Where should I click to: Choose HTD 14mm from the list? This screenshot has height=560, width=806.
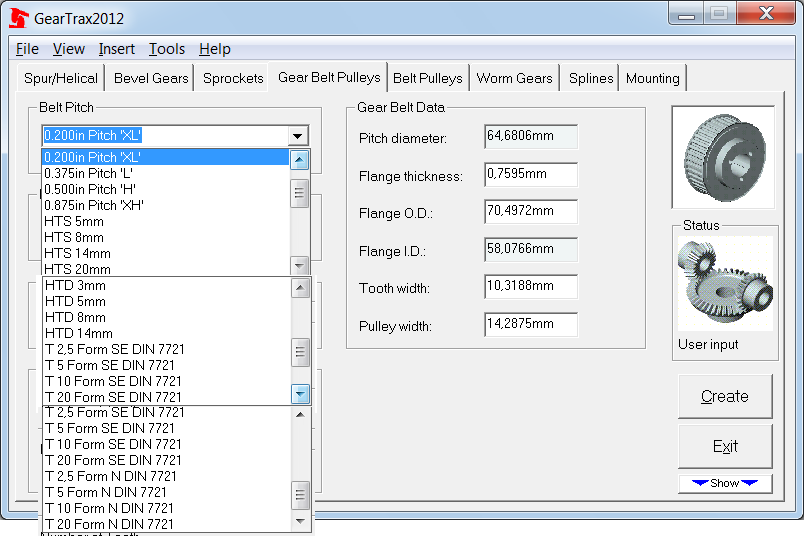click(x=167, y=333)
